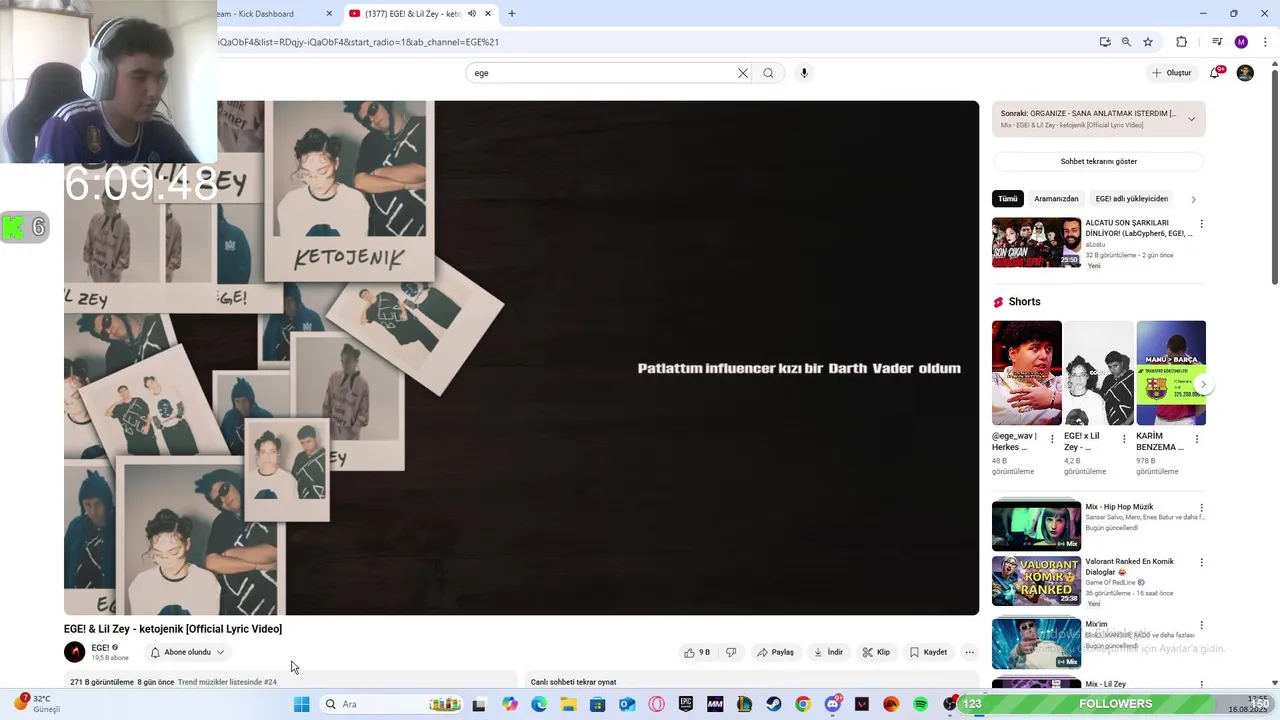Click the search magnifier button next to the search box

[x=768, y=73]
